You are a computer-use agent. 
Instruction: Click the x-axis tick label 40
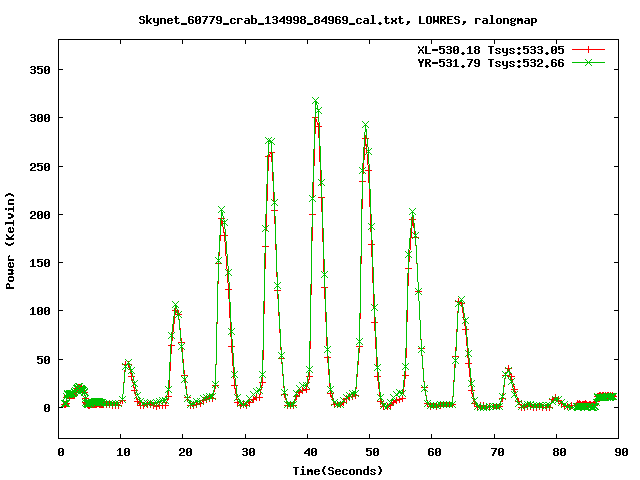coord(310,452)
